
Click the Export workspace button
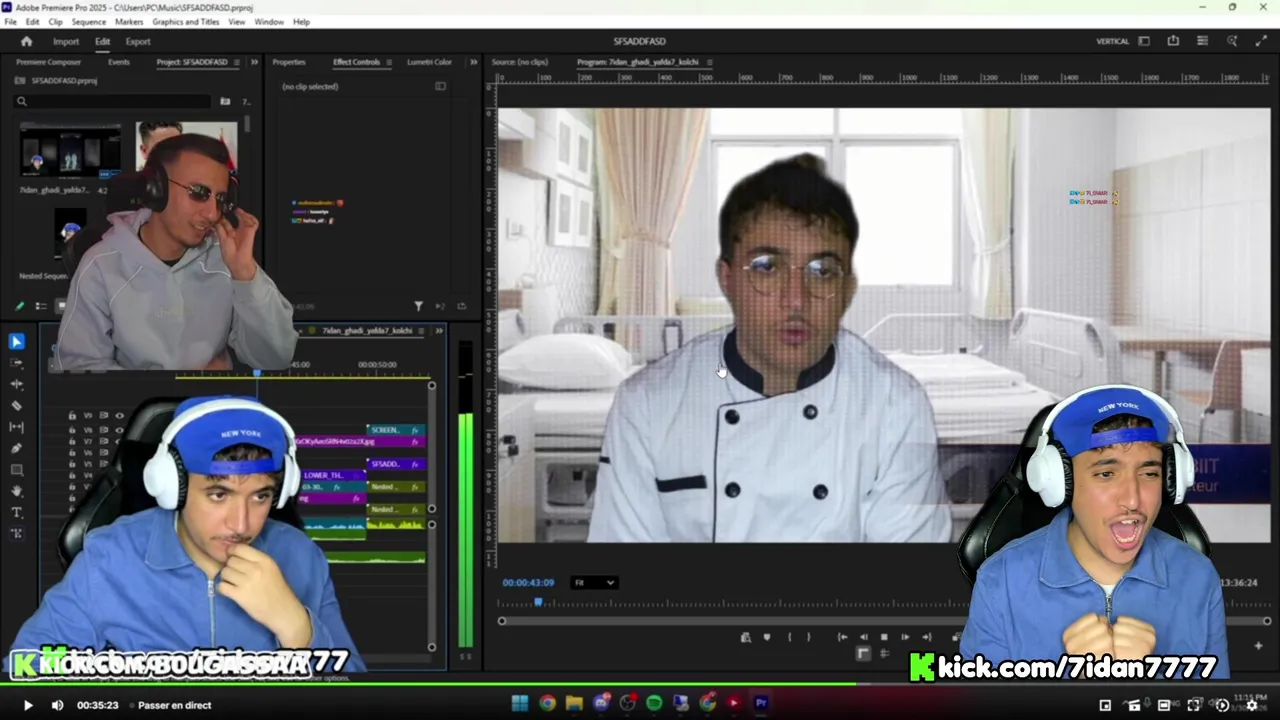click(138, 41)
